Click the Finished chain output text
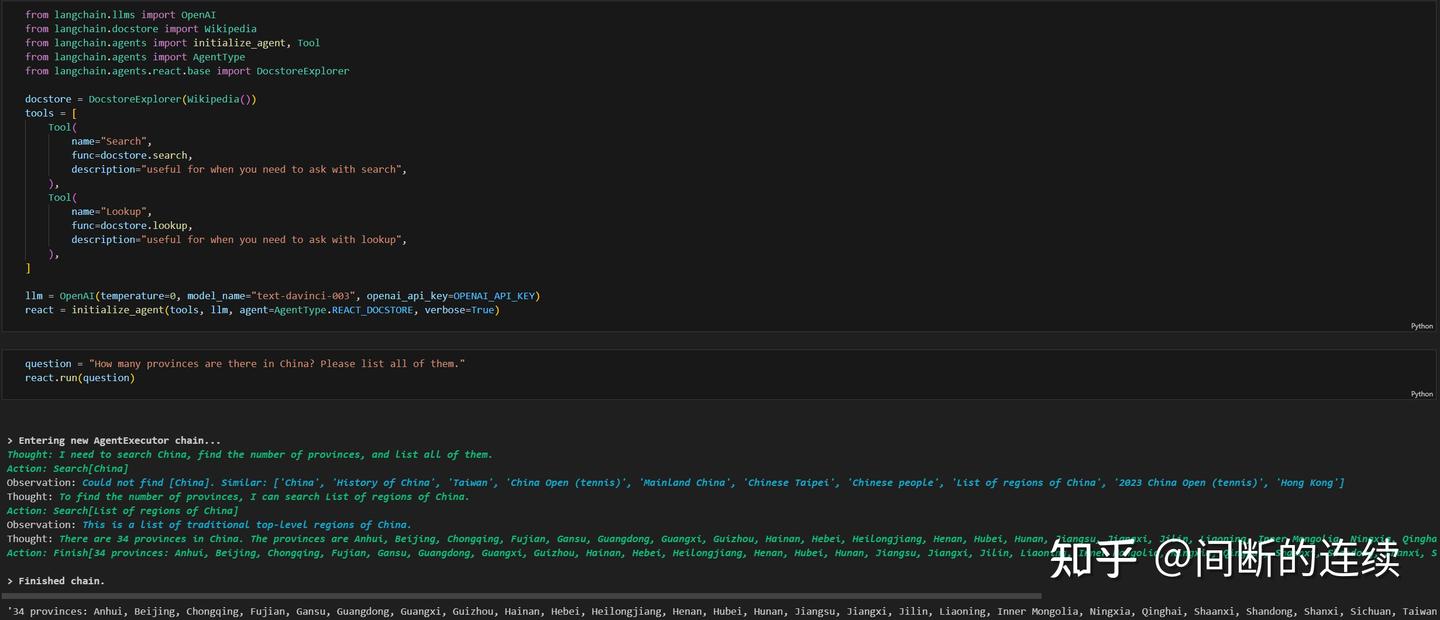The width and height of the screenshot is (1440, 620). [55, 580]
